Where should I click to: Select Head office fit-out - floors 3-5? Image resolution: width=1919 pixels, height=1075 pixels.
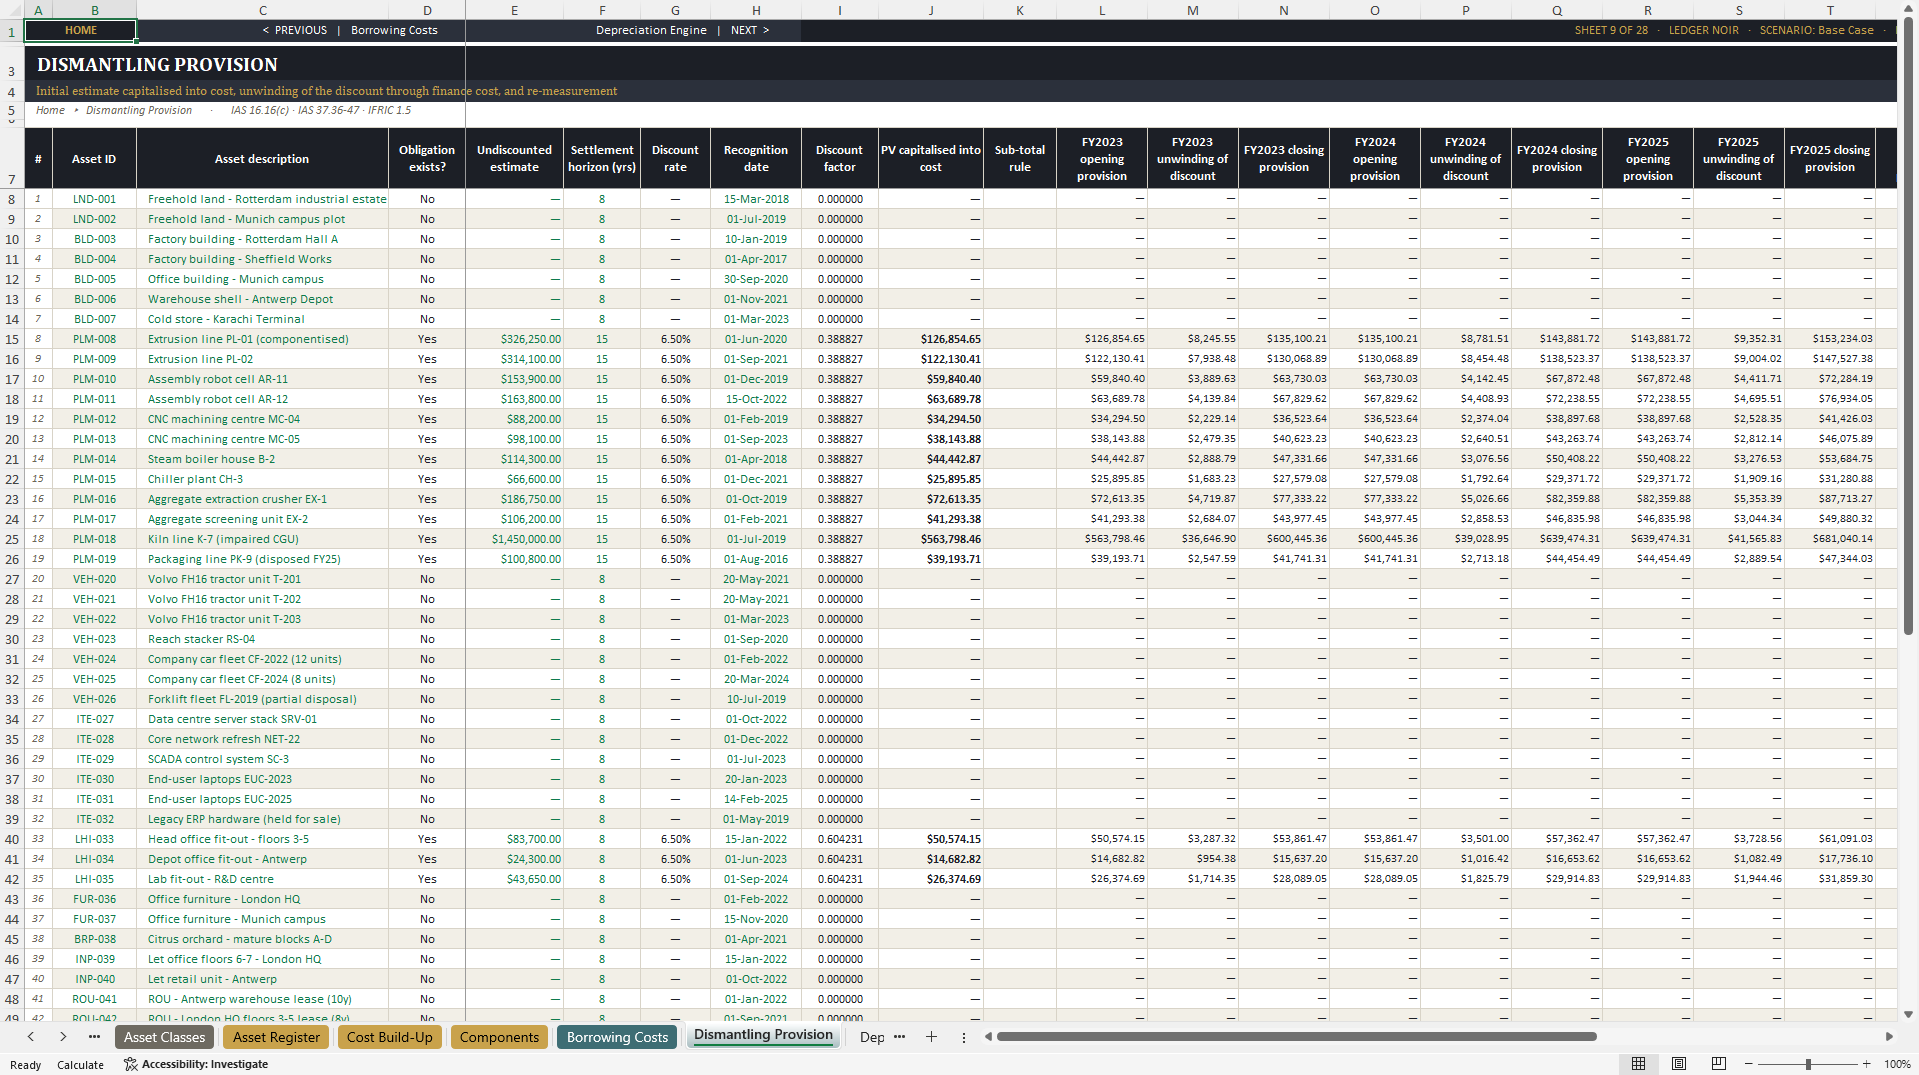click(262, 839)
